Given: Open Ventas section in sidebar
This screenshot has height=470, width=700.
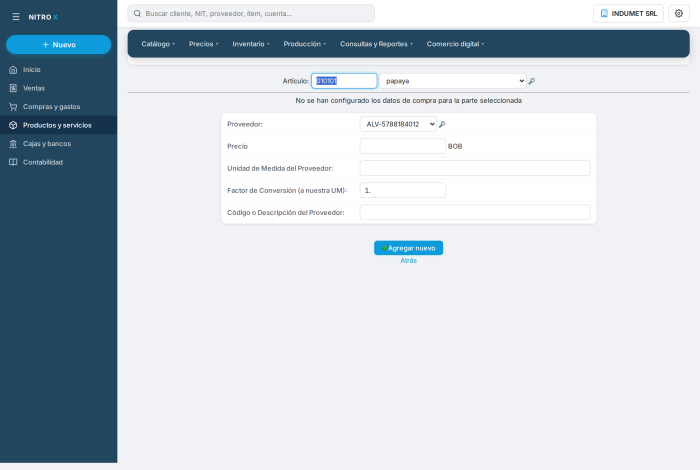Looking at the screenshot, I should tap(58, 88).
